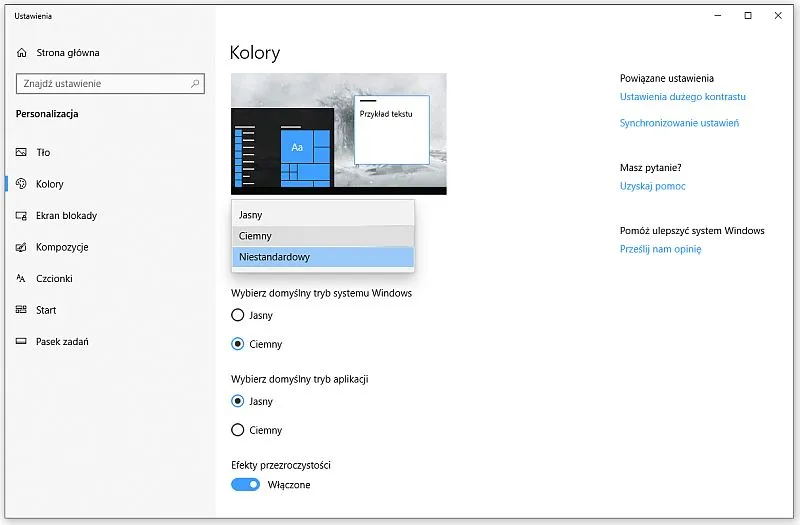Click the Kompozycje themes icon

[22, 247]
